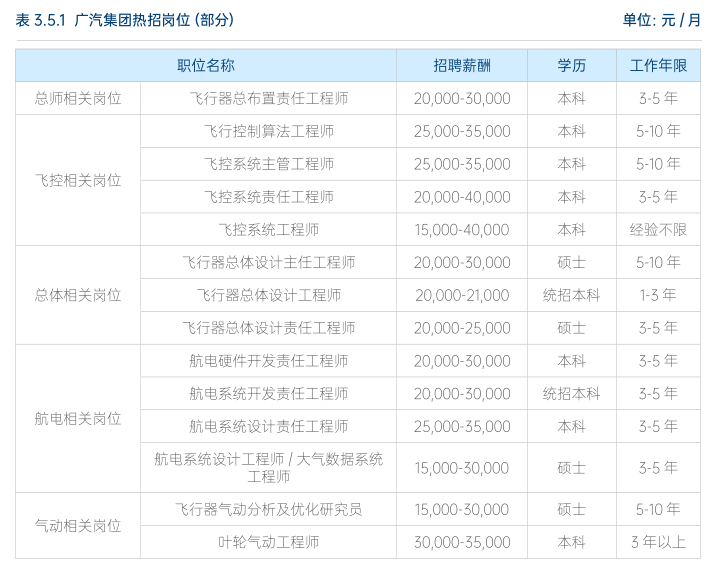Click salary 25,000-35,000 for 航电系统设计责任工程师

[x=462, y=426]
